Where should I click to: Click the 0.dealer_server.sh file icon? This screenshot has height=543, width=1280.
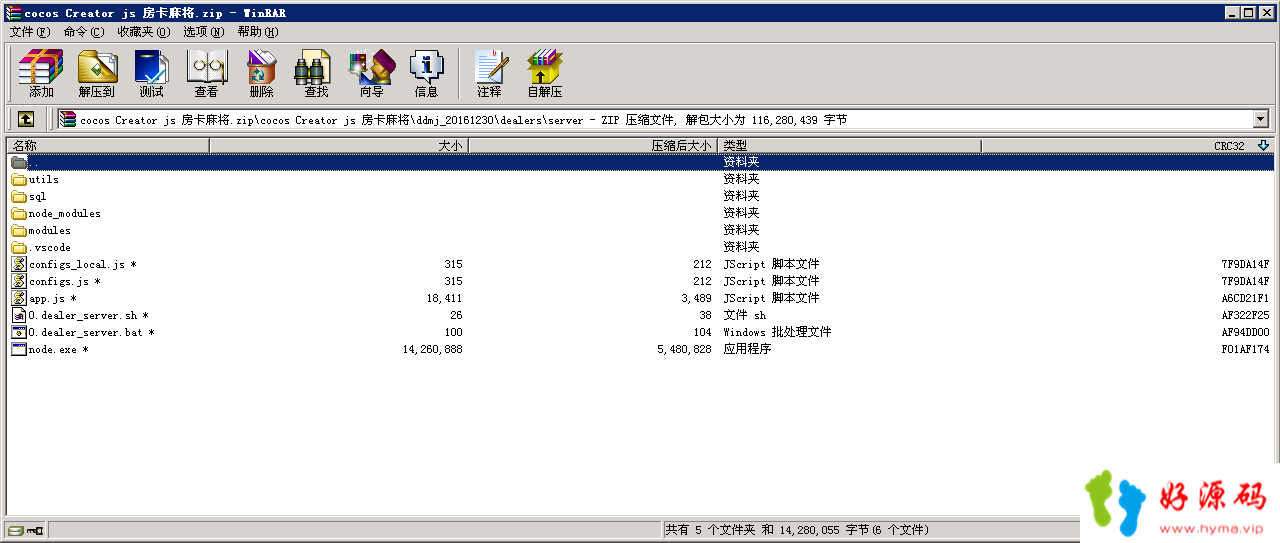(x=19, y=315)
